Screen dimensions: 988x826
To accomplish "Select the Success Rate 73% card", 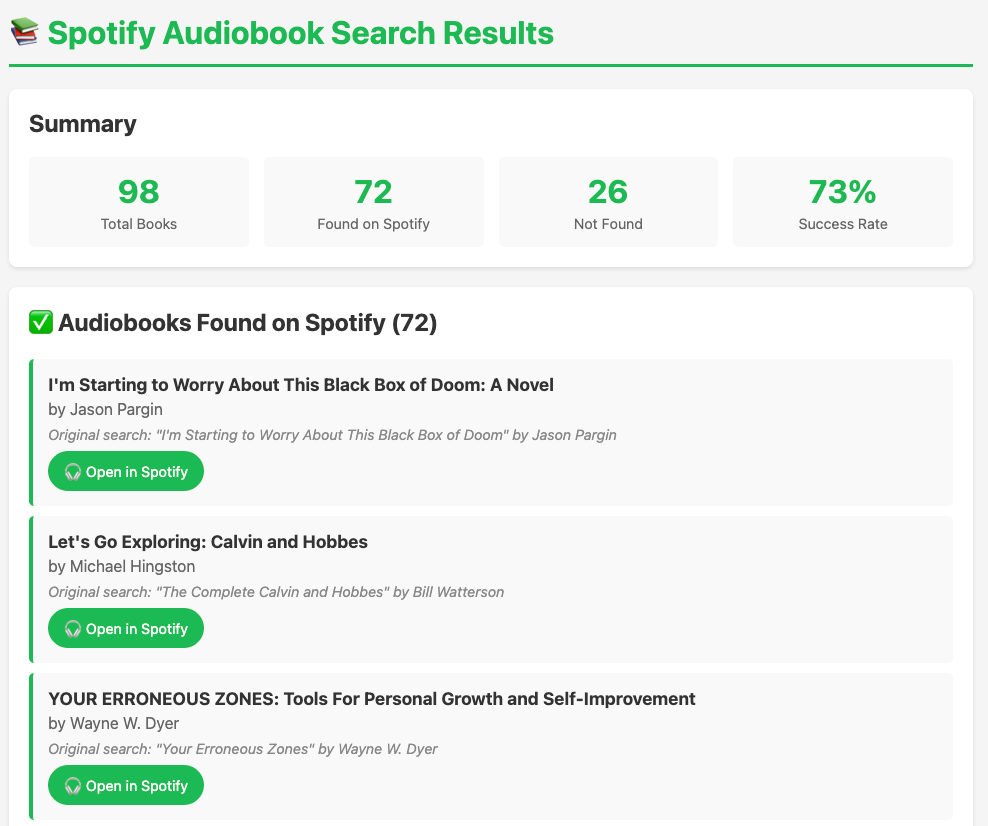I will coord(842,202).
